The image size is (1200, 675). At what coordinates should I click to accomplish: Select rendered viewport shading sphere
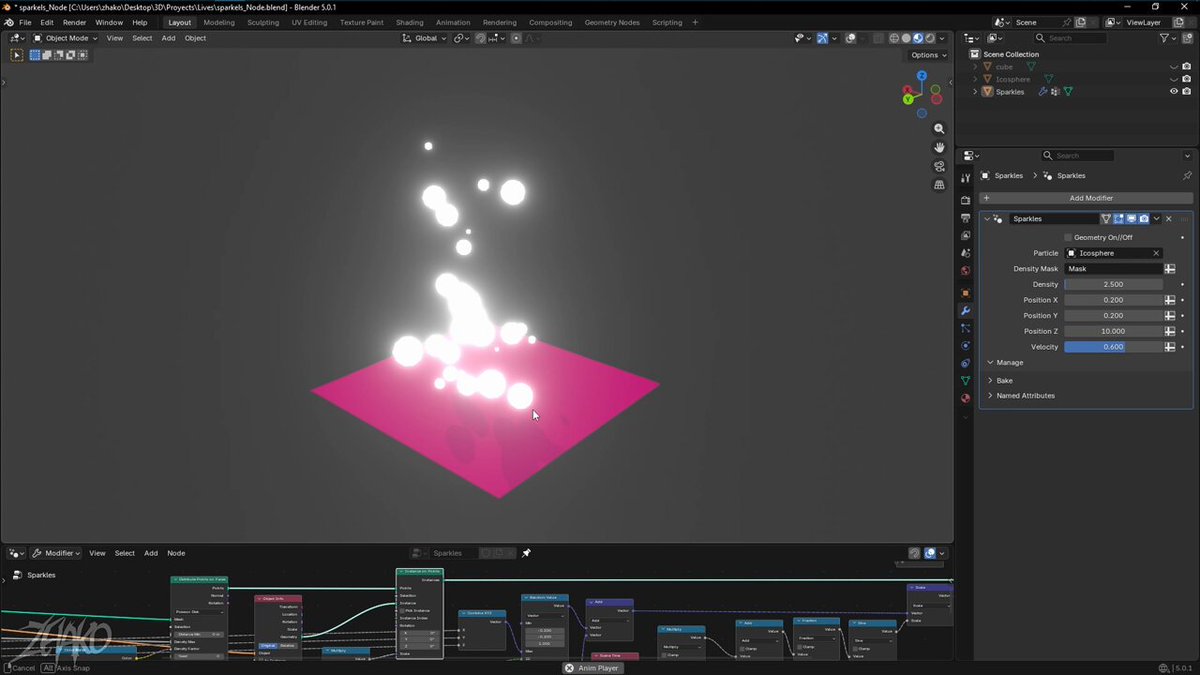(x=929, y=38)
